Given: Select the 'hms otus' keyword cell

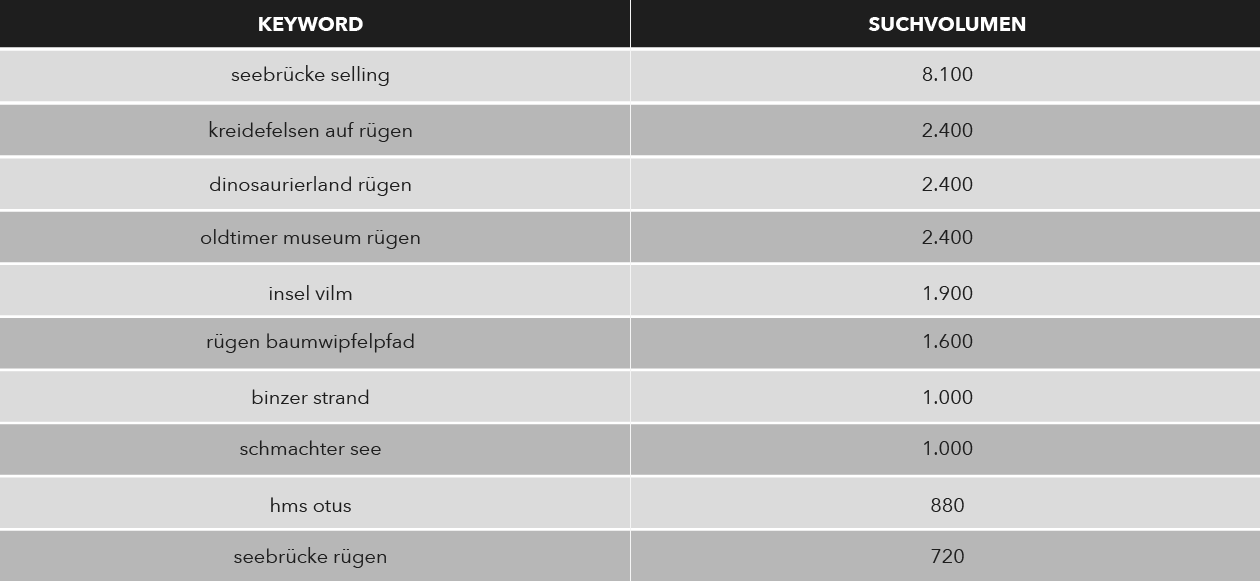Looking at the screenshot, I should (x=315, y=503).
